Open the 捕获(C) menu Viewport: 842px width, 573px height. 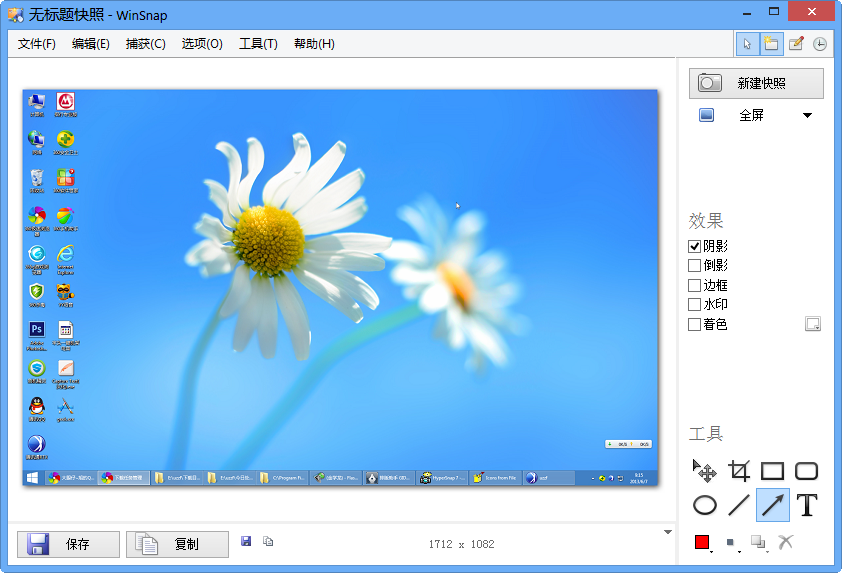pos(146,44)
